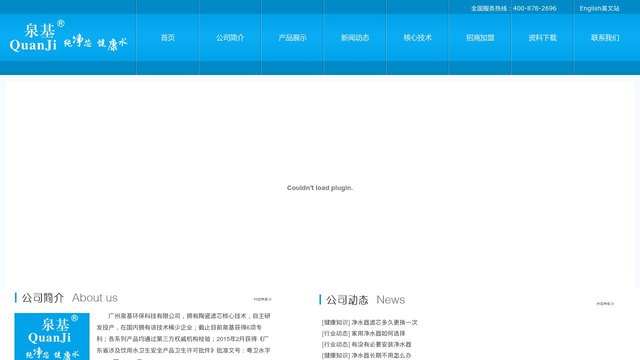Image resolution: width=640 pixels, height=360 pixels.
Task: Click the QuanJi logo in the header
Action: 68,36
